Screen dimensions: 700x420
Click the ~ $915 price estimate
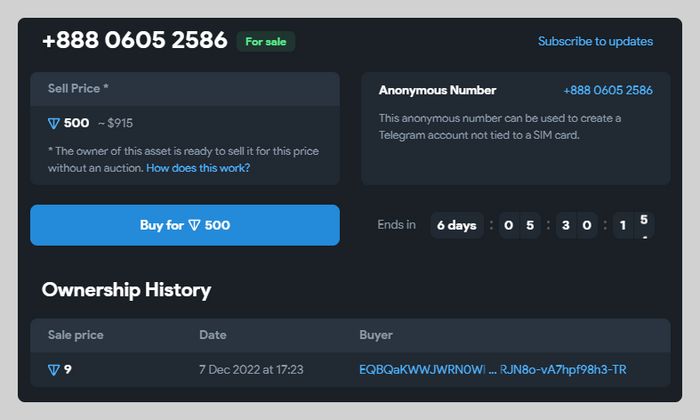click(115, 123)
